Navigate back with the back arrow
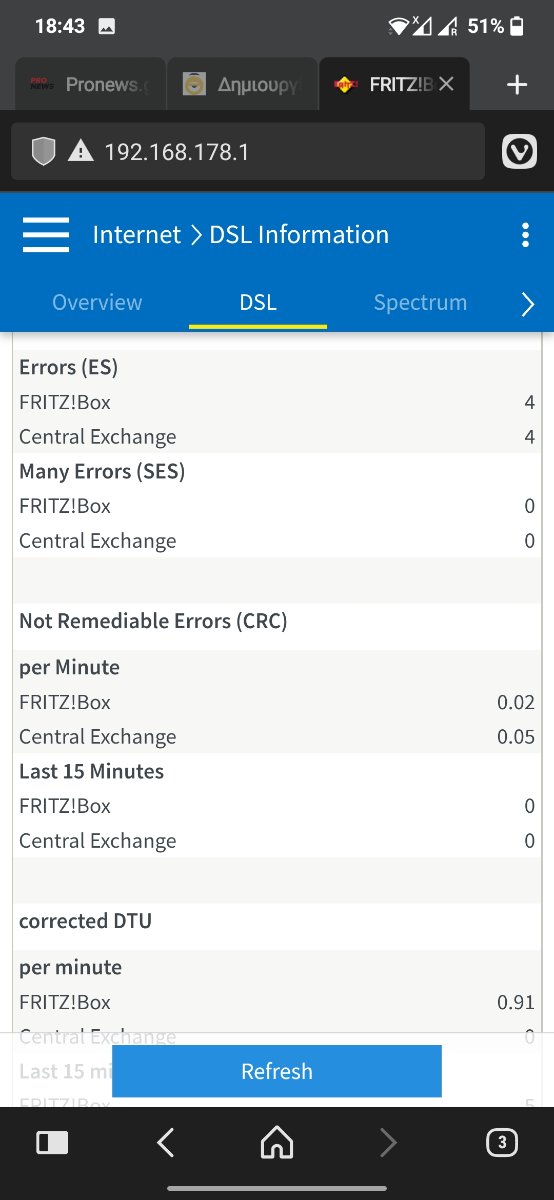The image size is (554, 1200). coord(166,1142)
